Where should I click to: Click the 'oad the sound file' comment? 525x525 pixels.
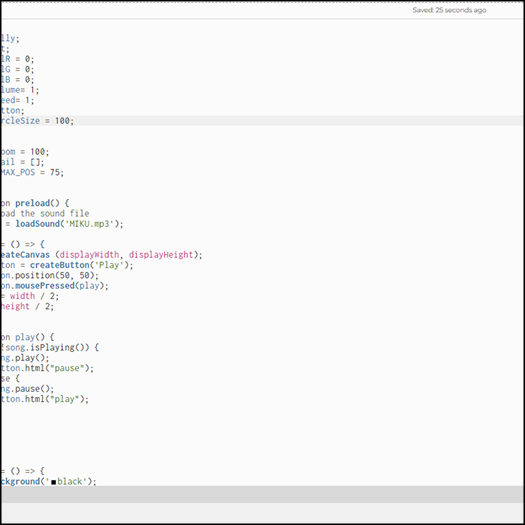point(45,213)
